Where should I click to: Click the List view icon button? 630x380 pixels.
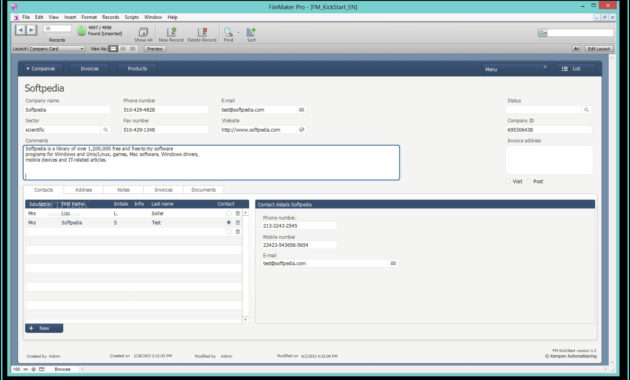coord(575,69)
